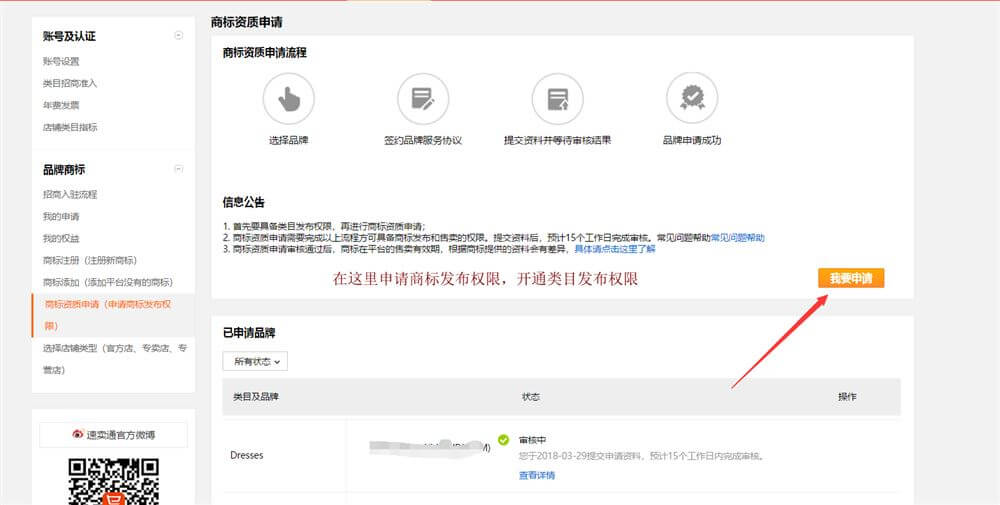Click the orange 我要申请 button

tap(850, 278)
